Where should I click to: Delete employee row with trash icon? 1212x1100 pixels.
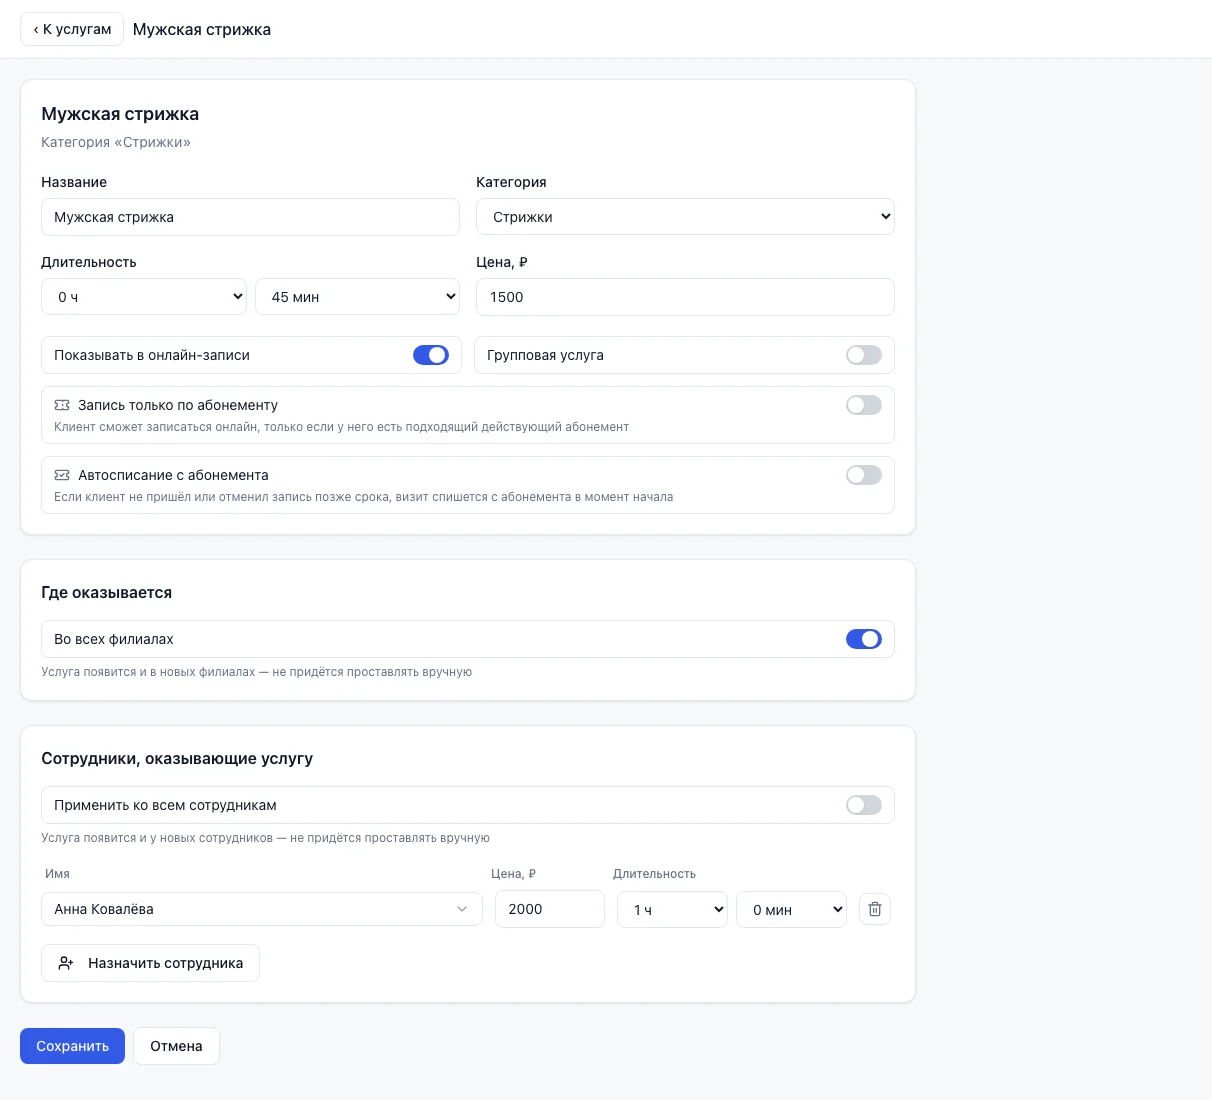[875, 909]
